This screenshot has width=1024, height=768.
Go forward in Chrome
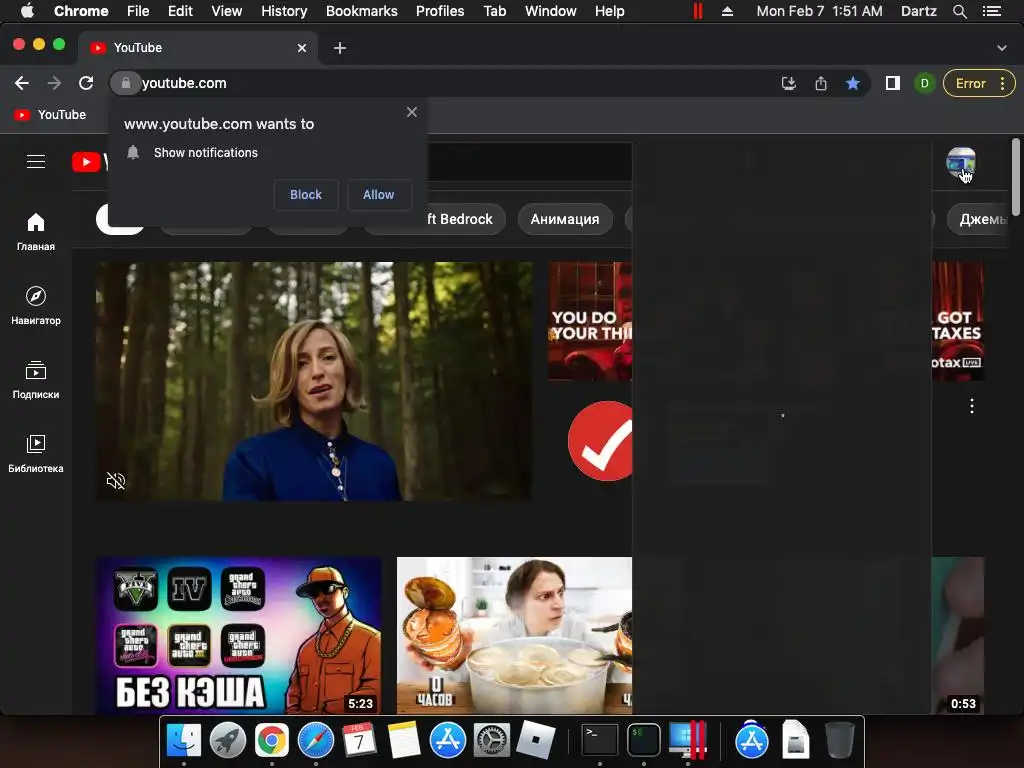[x=54, y=83]
